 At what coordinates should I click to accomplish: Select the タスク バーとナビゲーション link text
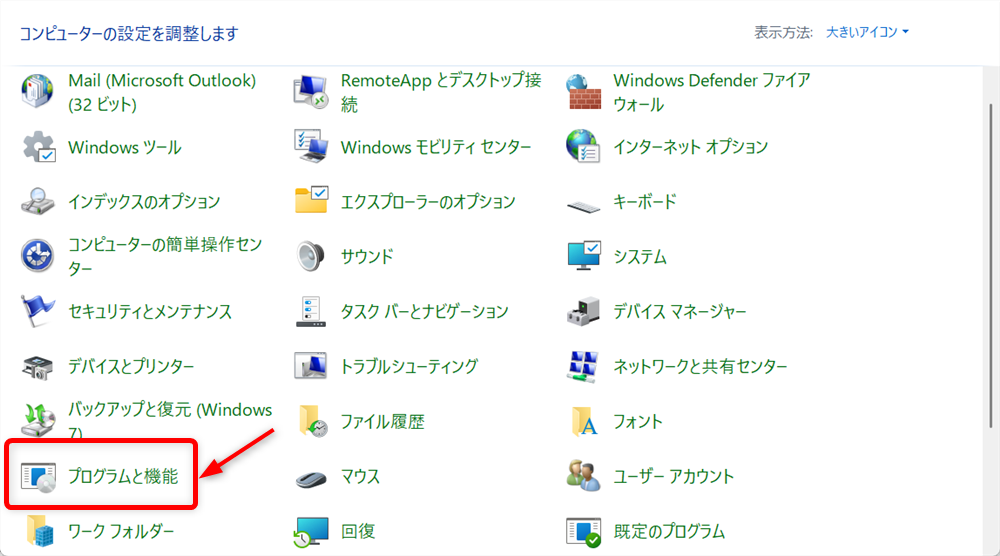[425, 311]
